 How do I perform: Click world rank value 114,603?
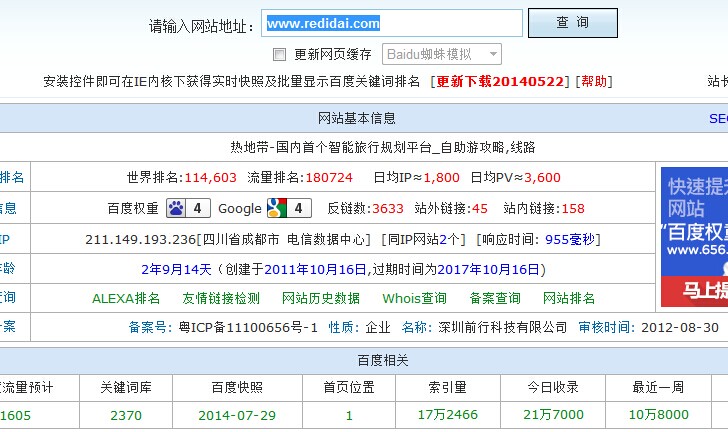coord(211,177)
